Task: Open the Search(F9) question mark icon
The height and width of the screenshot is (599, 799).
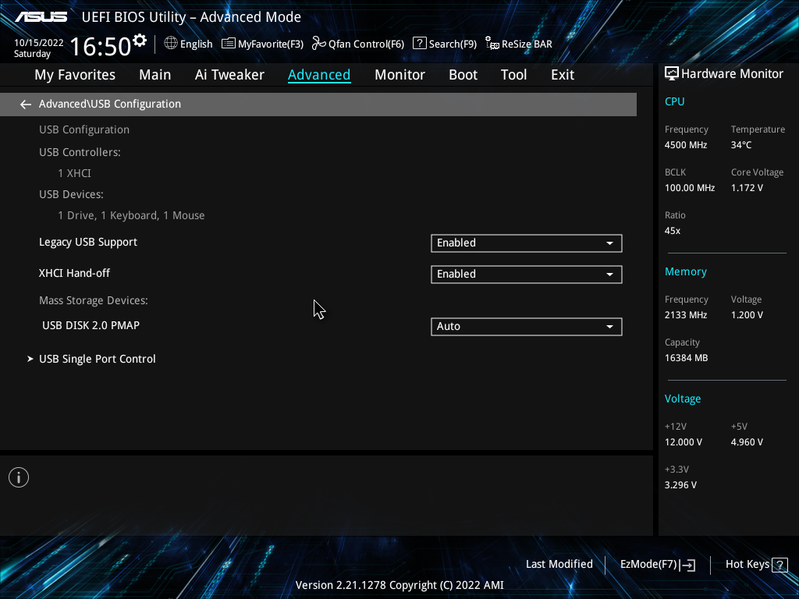Action: tap(419, 43)
